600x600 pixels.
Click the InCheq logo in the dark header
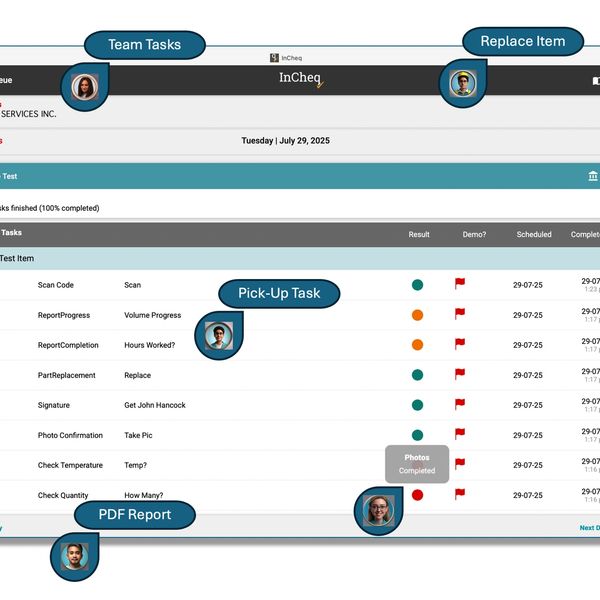coord(301,79)
